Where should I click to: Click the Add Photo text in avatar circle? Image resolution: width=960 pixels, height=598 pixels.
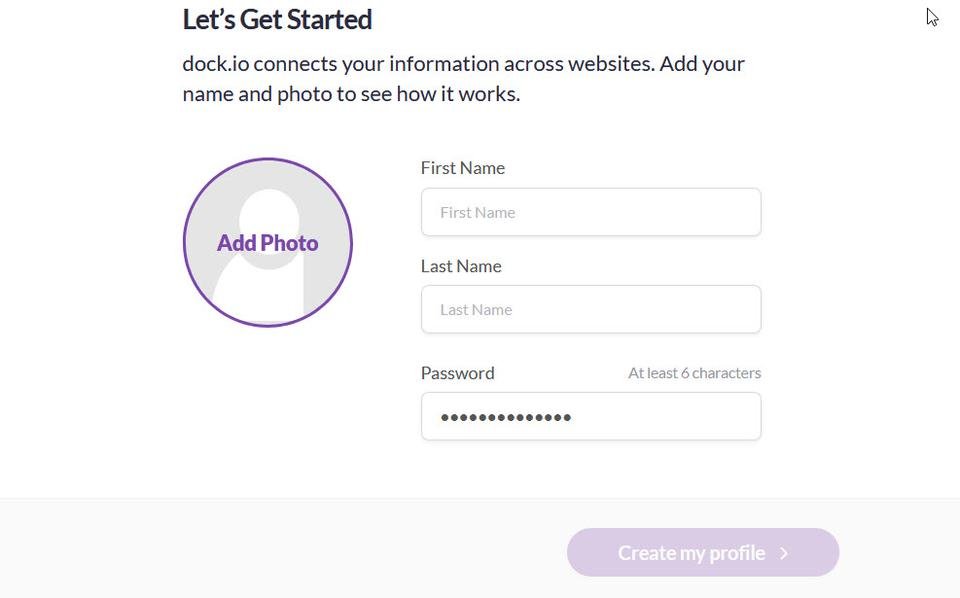tap(268, 243)
